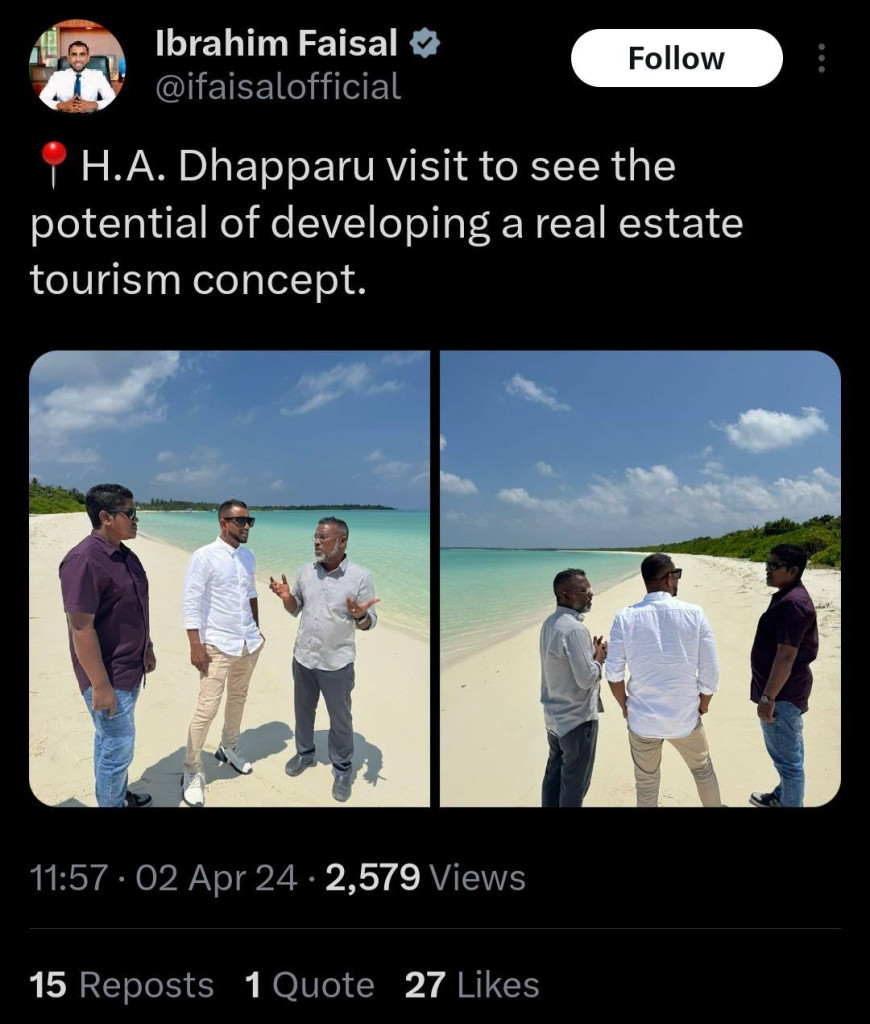Show the 15 Reposts list

click(121, 985)
